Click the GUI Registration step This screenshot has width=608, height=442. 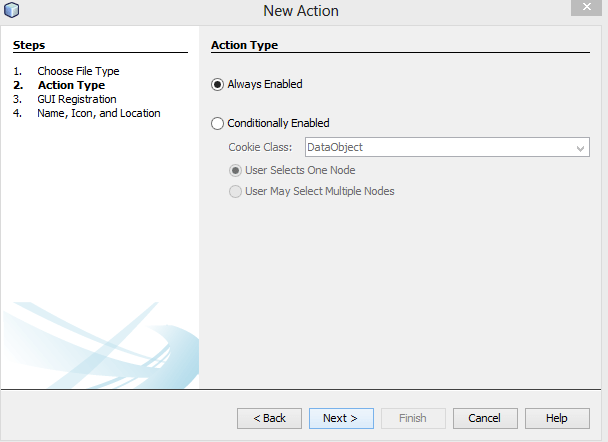pyautogui.click(x=77, y=99)
